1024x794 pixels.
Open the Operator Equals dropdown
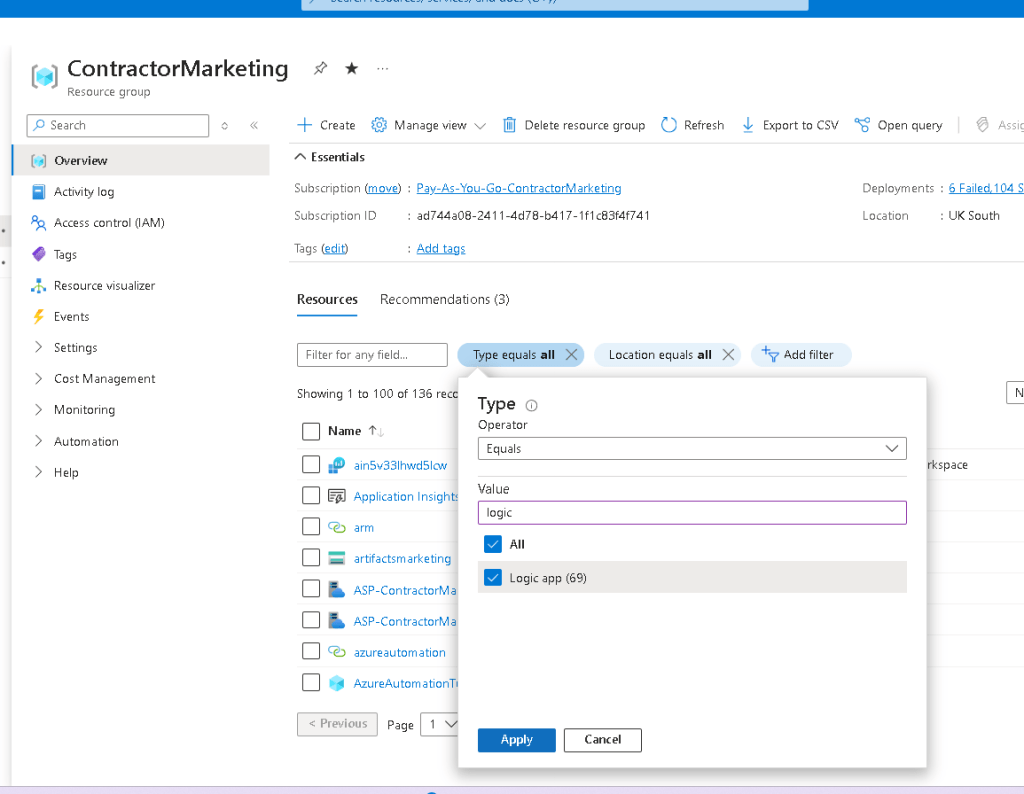point(692,449)
